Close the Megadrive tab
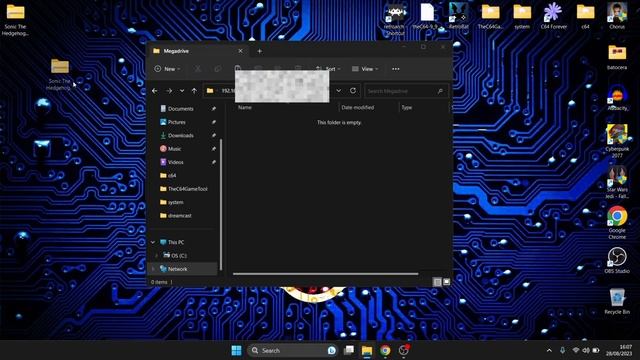 click(240, 51)
